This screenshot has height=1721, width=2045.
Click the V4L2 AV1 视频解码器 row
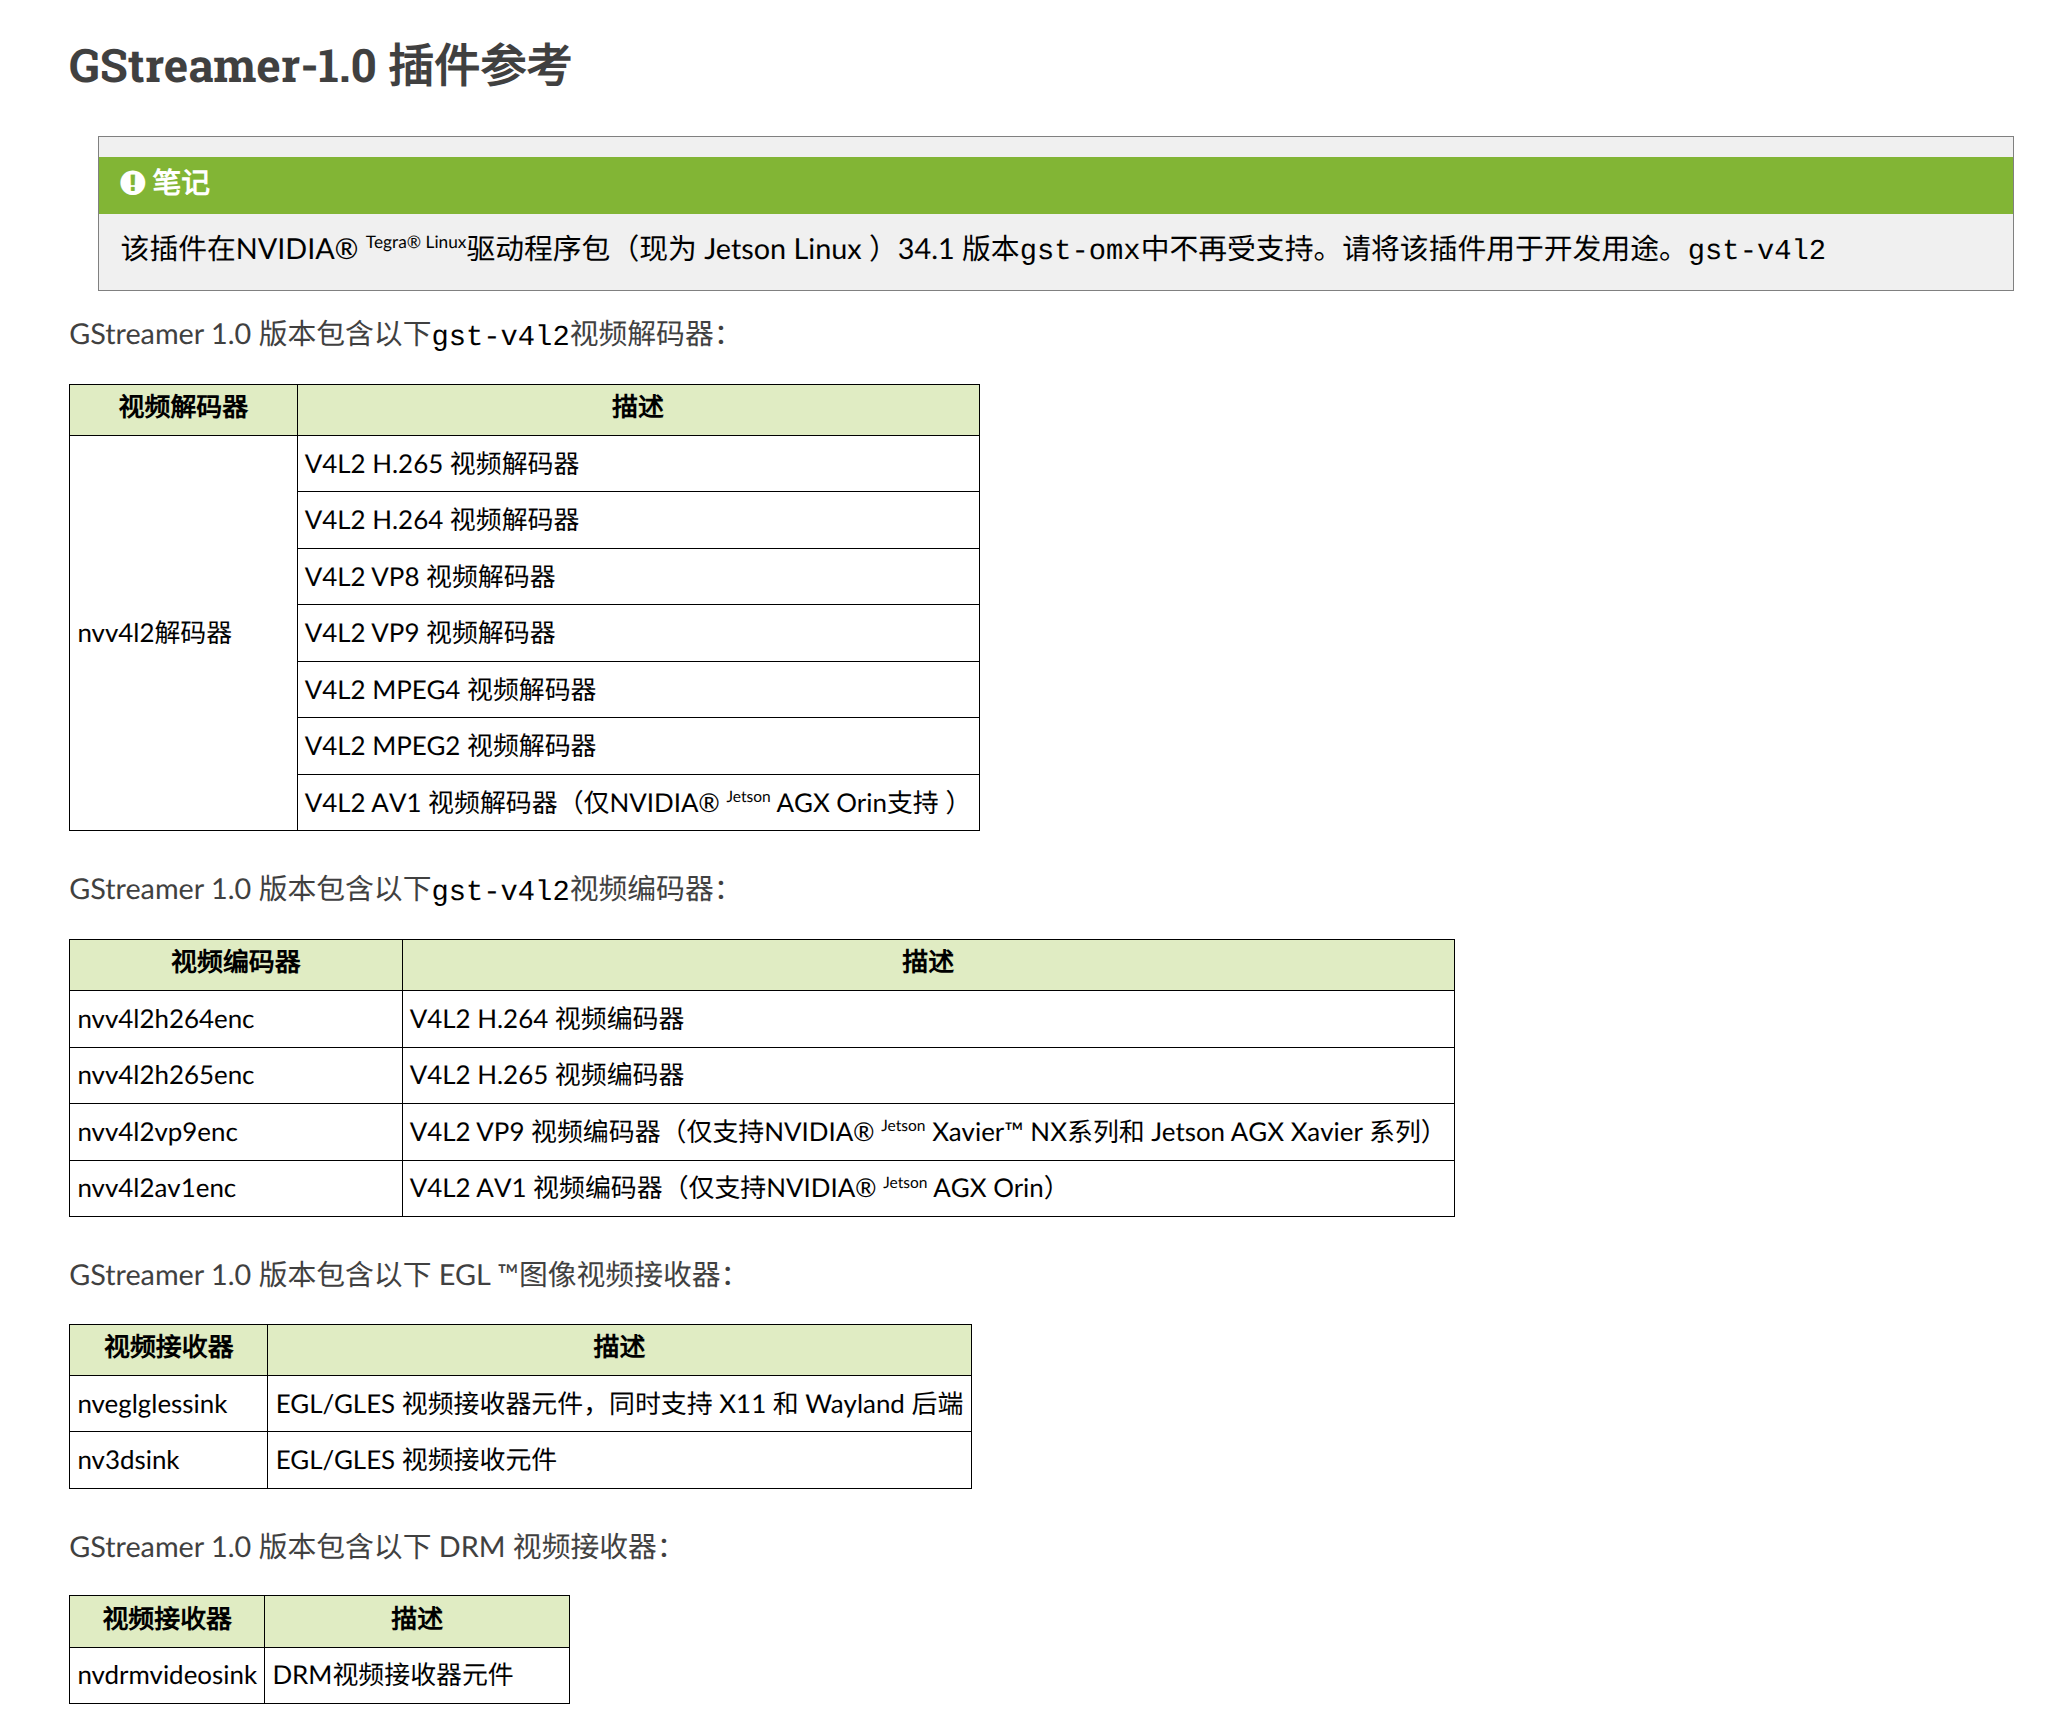630,803
